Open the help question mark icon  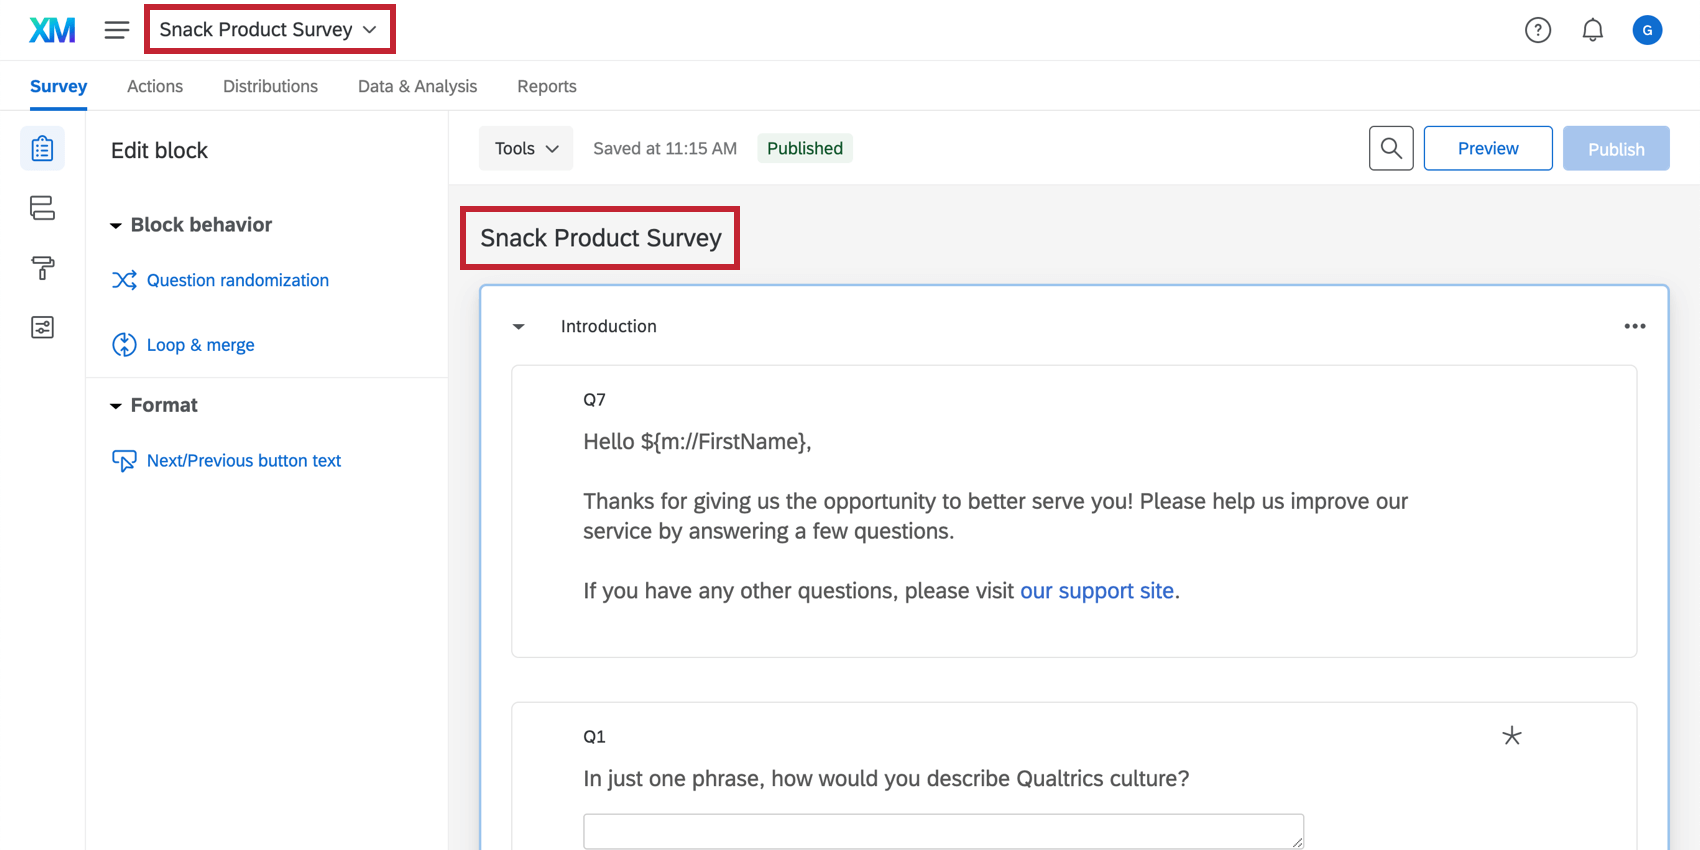[x=1537, y=30]
